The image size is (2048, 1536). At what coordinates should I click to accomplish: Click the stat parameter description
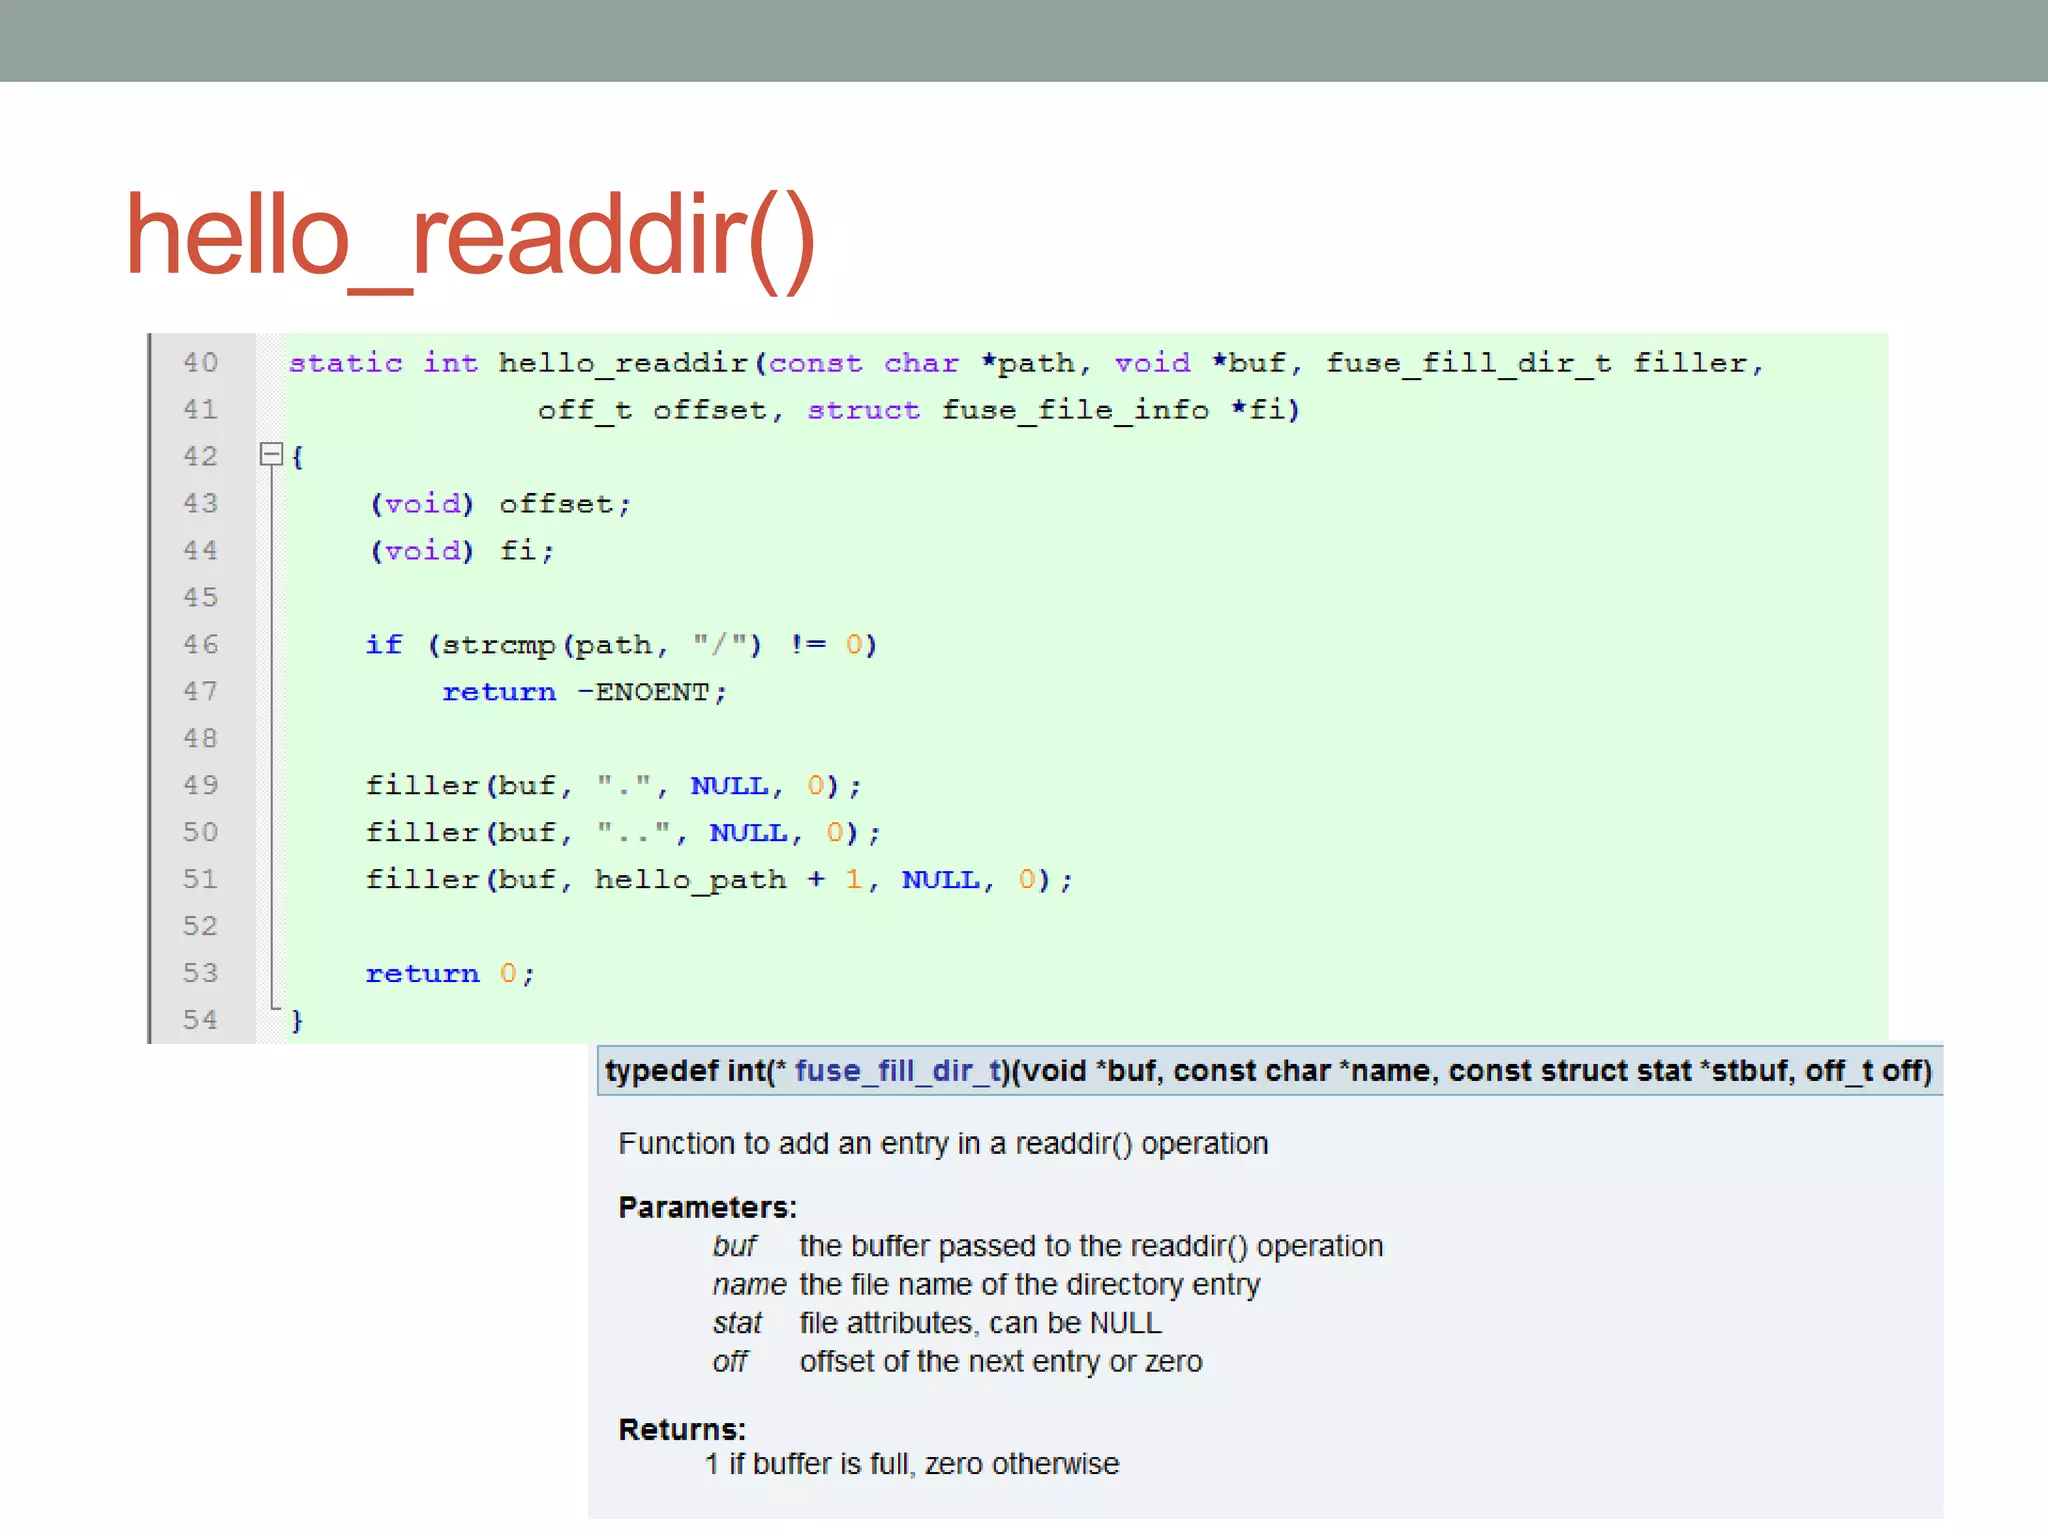[979, 1323]
